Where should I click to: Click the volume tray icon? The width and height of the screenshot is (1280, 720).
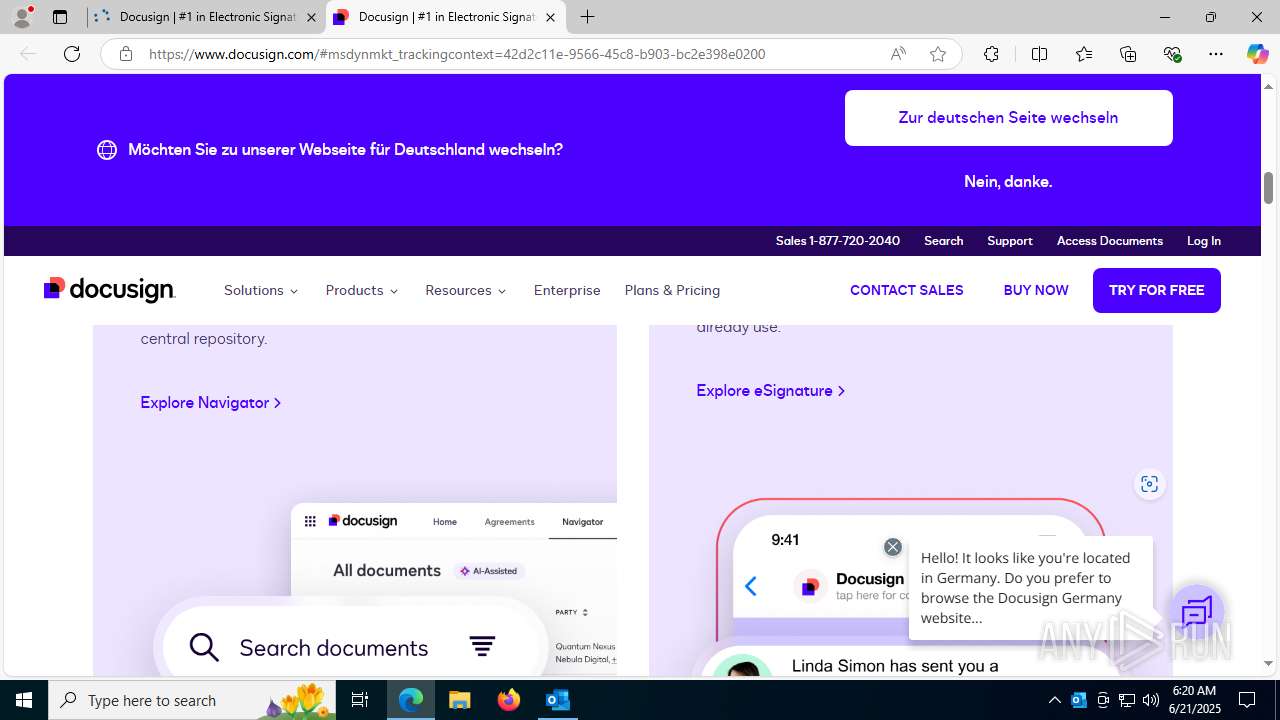point(1151,700)
